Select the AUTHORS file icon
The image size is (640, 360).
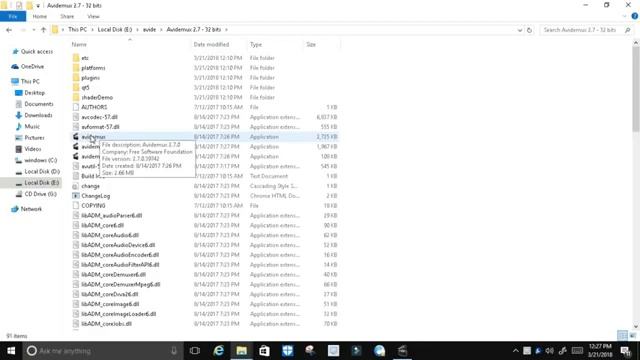[76, 107]
